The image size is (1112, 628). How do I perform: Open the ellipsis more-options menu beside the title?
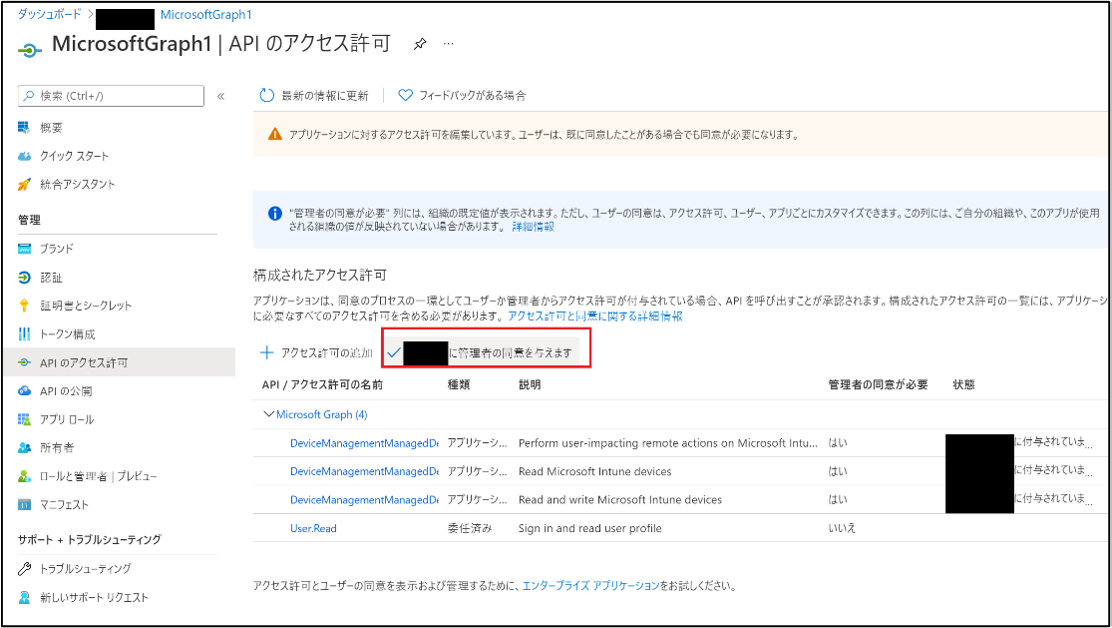coord(448,44)
